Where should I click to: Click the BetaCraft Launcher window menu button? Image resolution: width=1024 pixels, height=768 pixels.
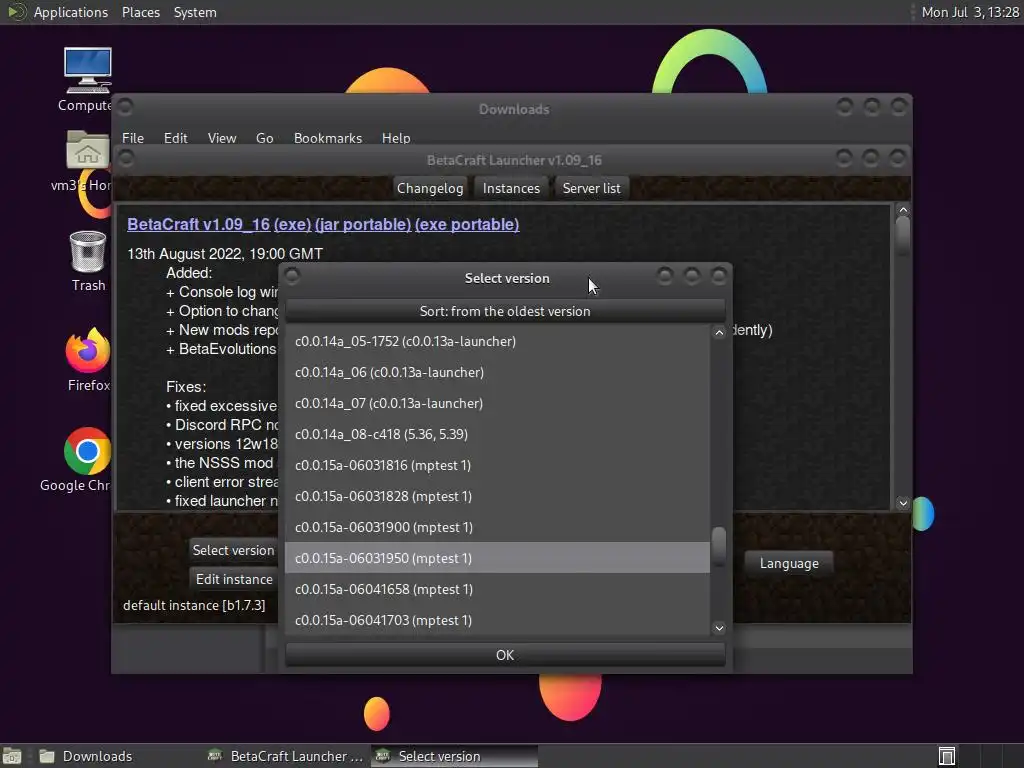pyautogui.click(x=126, y=158)
